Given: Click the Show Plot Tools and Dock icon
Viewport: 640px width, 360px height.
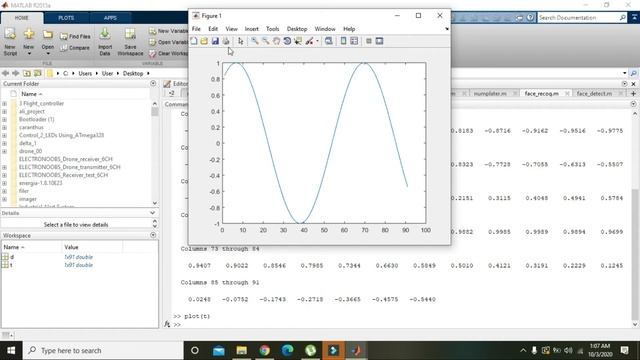Looking at the screenshot, I should coord(379,41).
